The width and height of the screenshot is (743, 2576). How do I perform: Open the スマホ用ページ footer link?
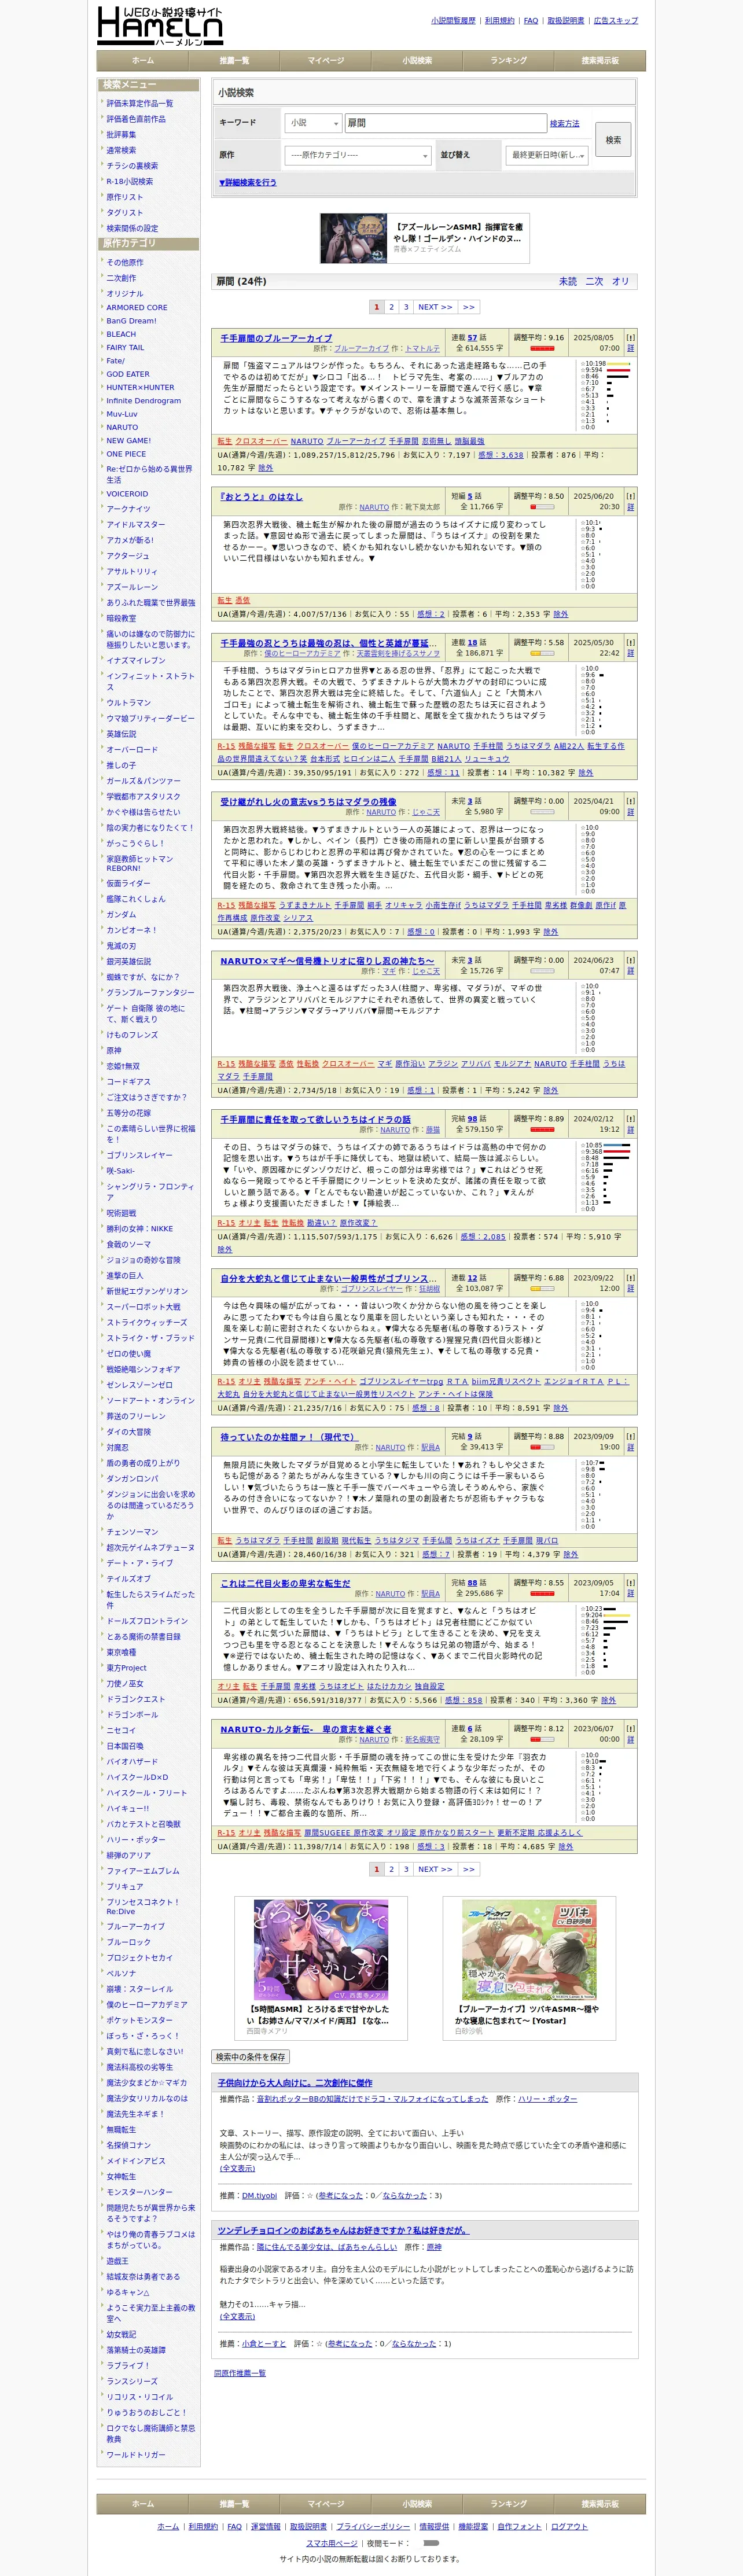[x=332, y=2542]
